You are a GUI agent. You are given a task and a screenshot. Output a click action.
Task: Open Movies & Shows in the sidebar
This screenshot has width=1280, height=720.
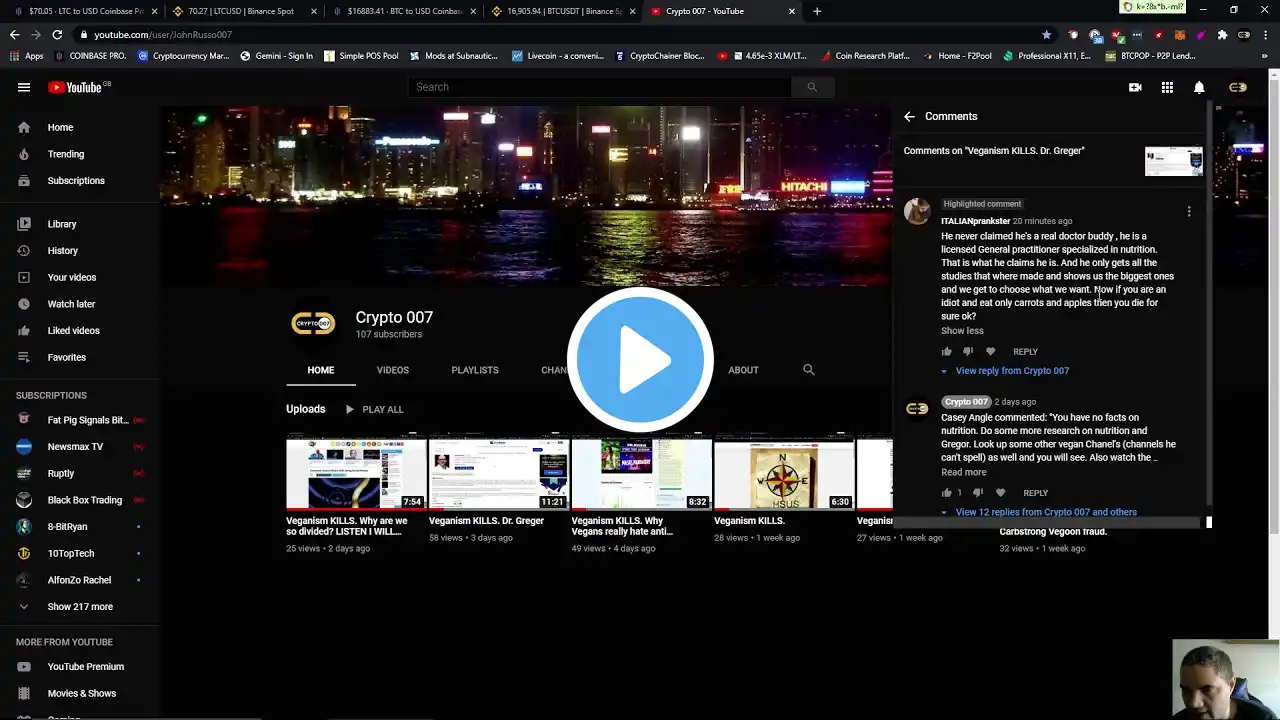[80, 693]
